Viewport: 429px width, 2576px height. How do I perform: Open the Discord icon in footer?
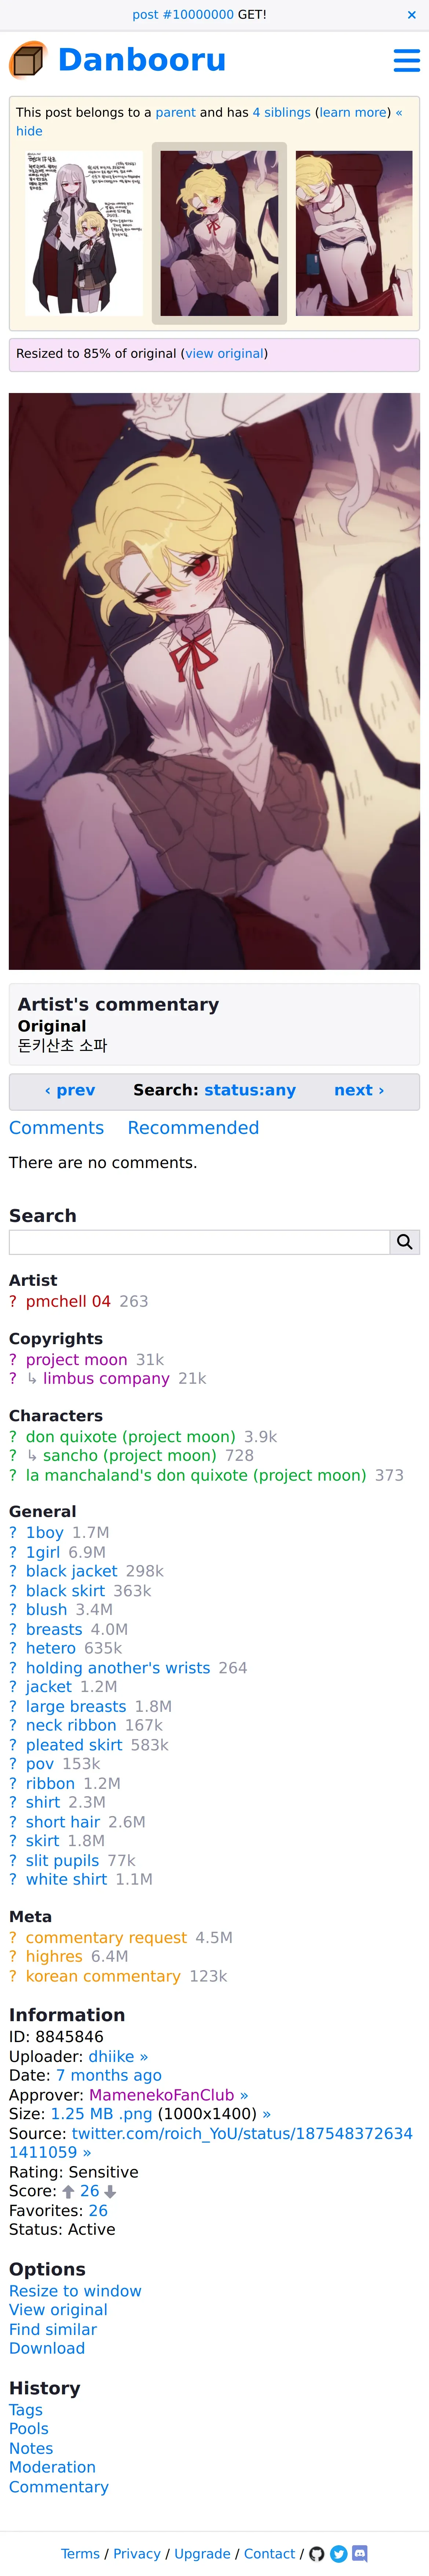tap(360, 2553)
